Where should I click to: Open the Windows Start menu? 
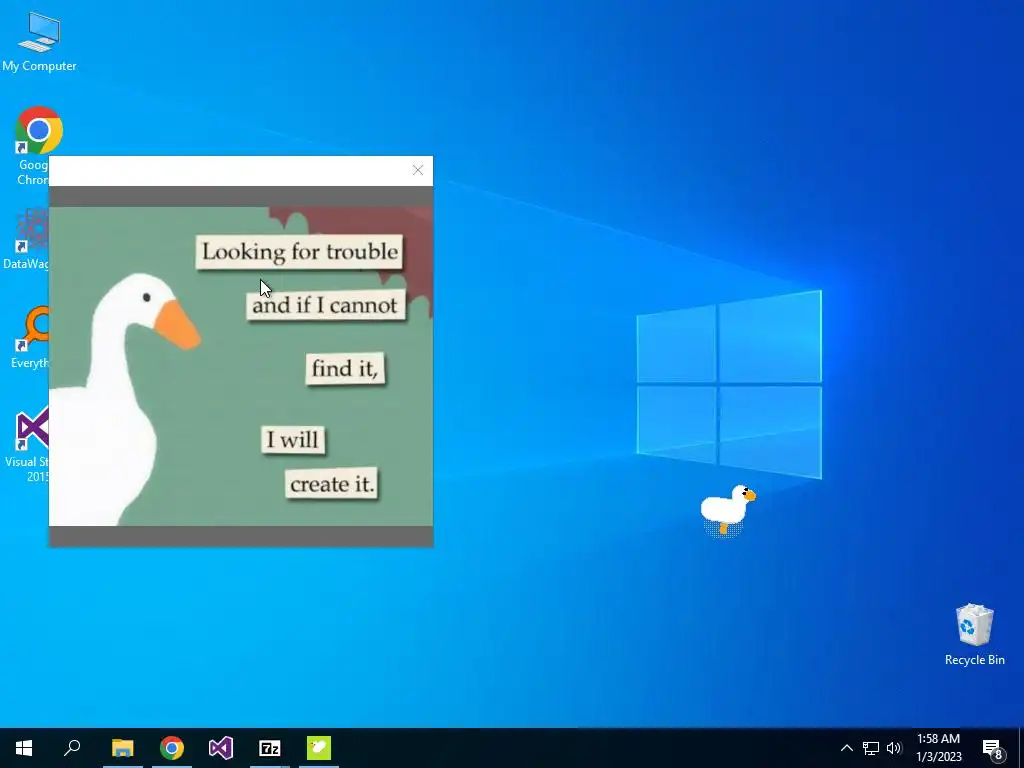pos(24,748)
